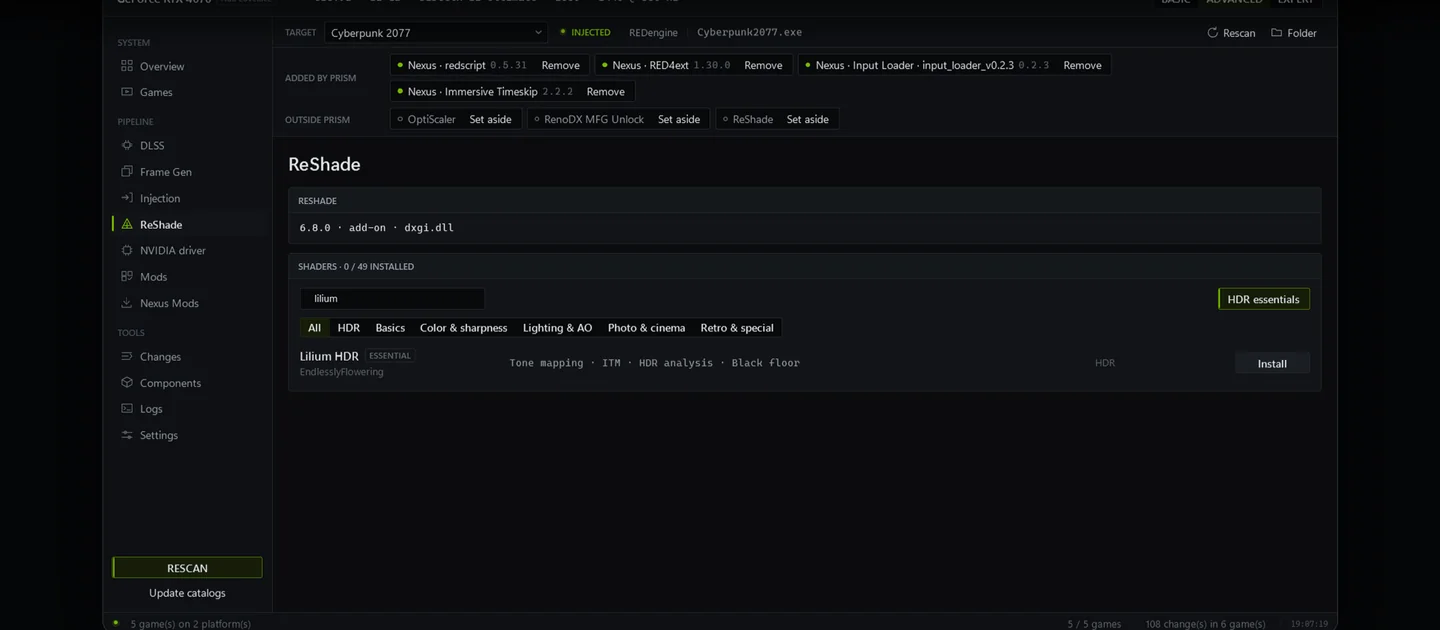
Task: Click the 5 / 5 games status text
Action: point(1094,624)
